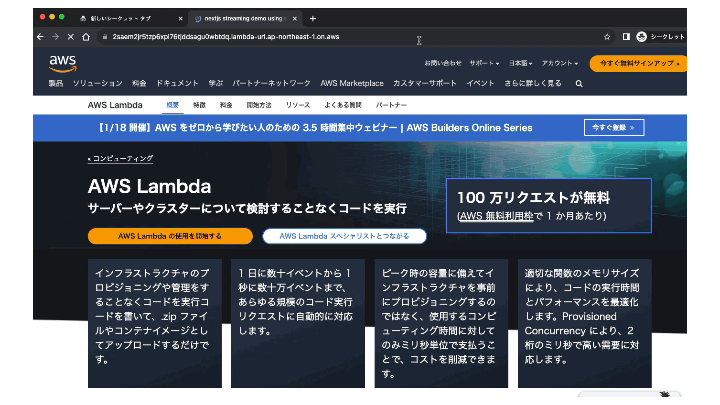Screen dimensions: 720x405
Task: Open the カスタマーサポート menu
Action: click(x=425, y=83)
